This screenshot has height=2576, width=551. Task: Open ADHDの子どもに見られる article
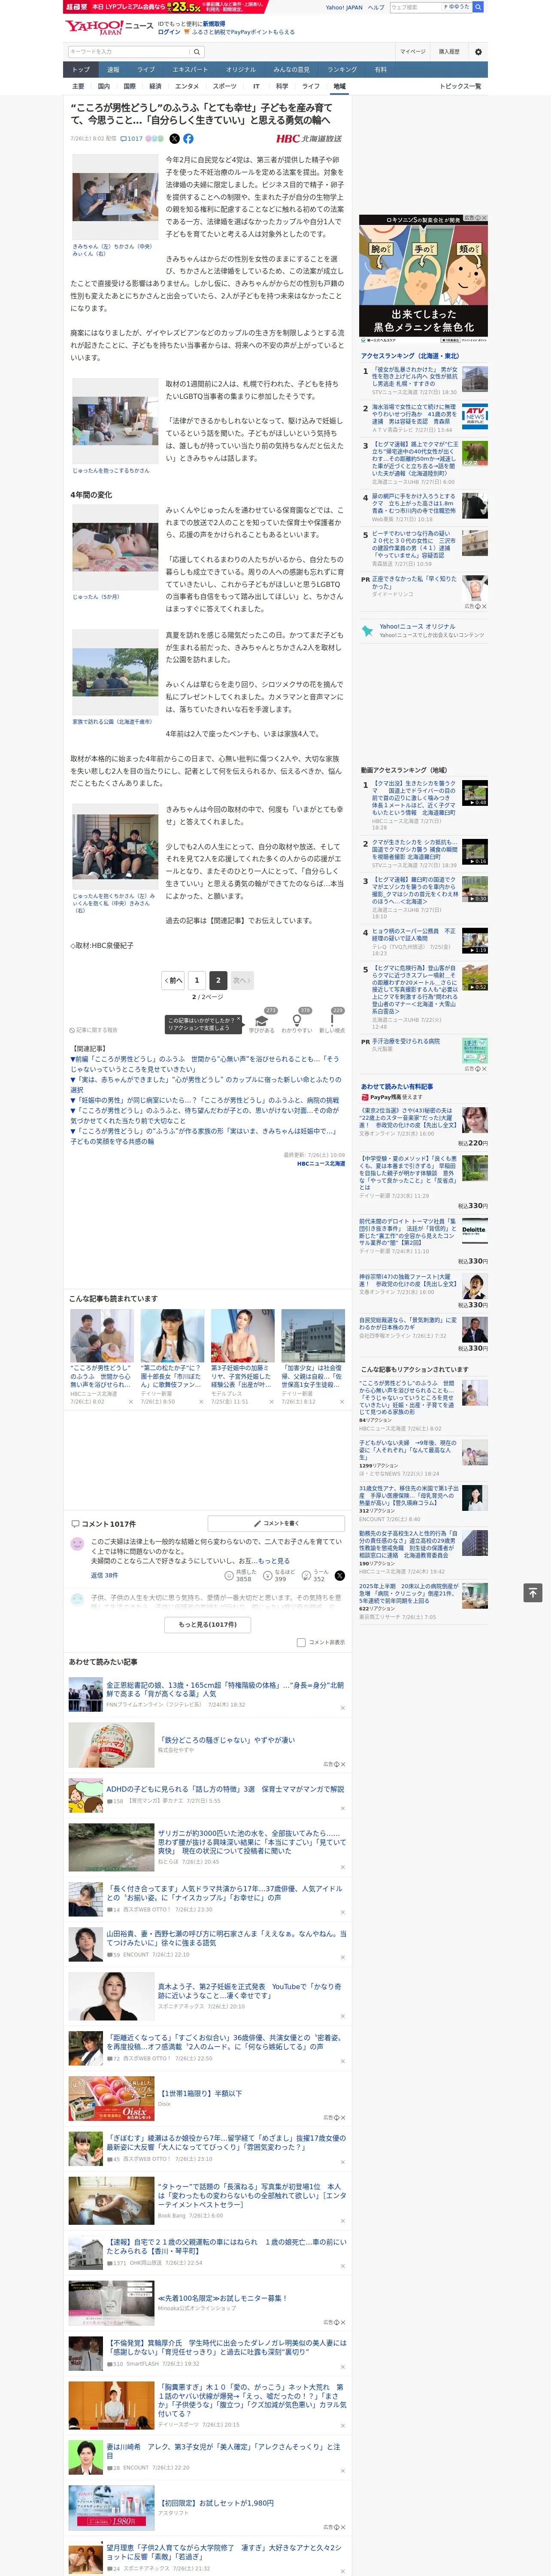tap(225, 1789)
